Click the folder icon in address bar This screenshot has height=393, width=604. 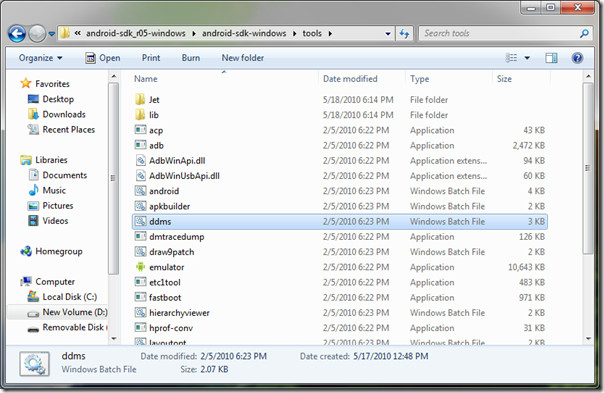click(x=65, y=33)
